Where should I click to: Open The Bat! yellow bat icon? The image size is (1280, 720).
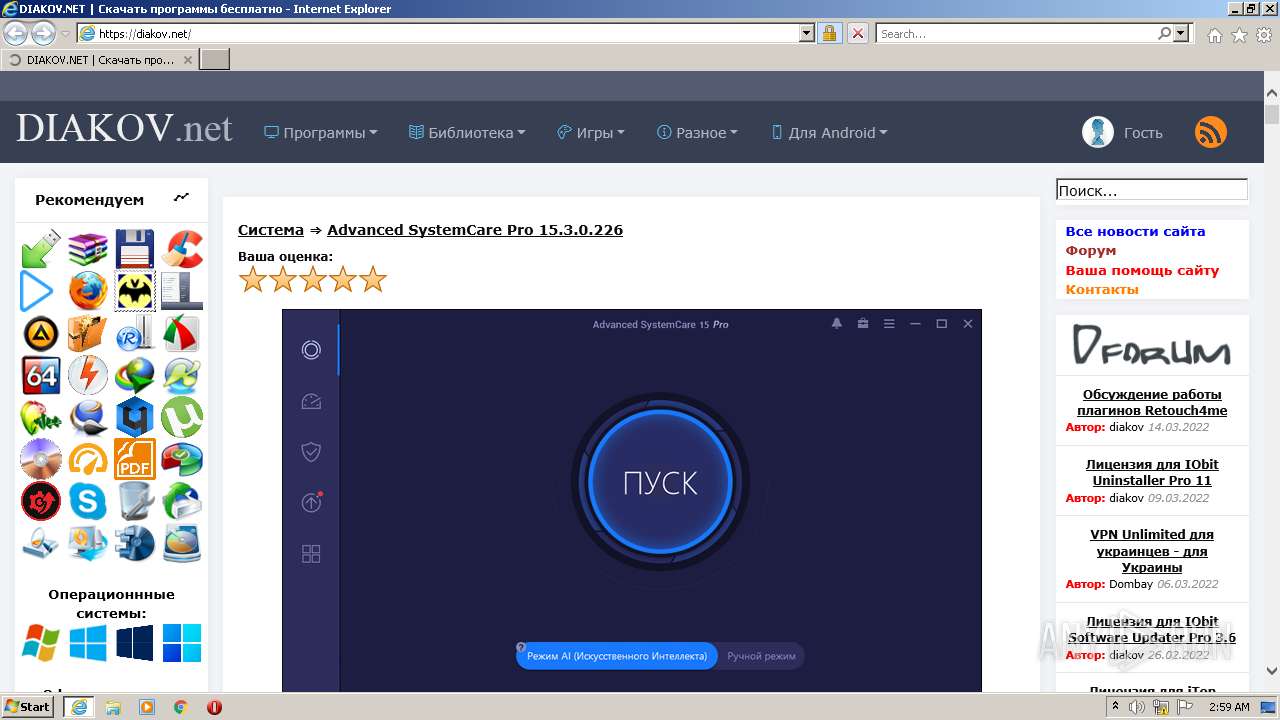(135, 292)
